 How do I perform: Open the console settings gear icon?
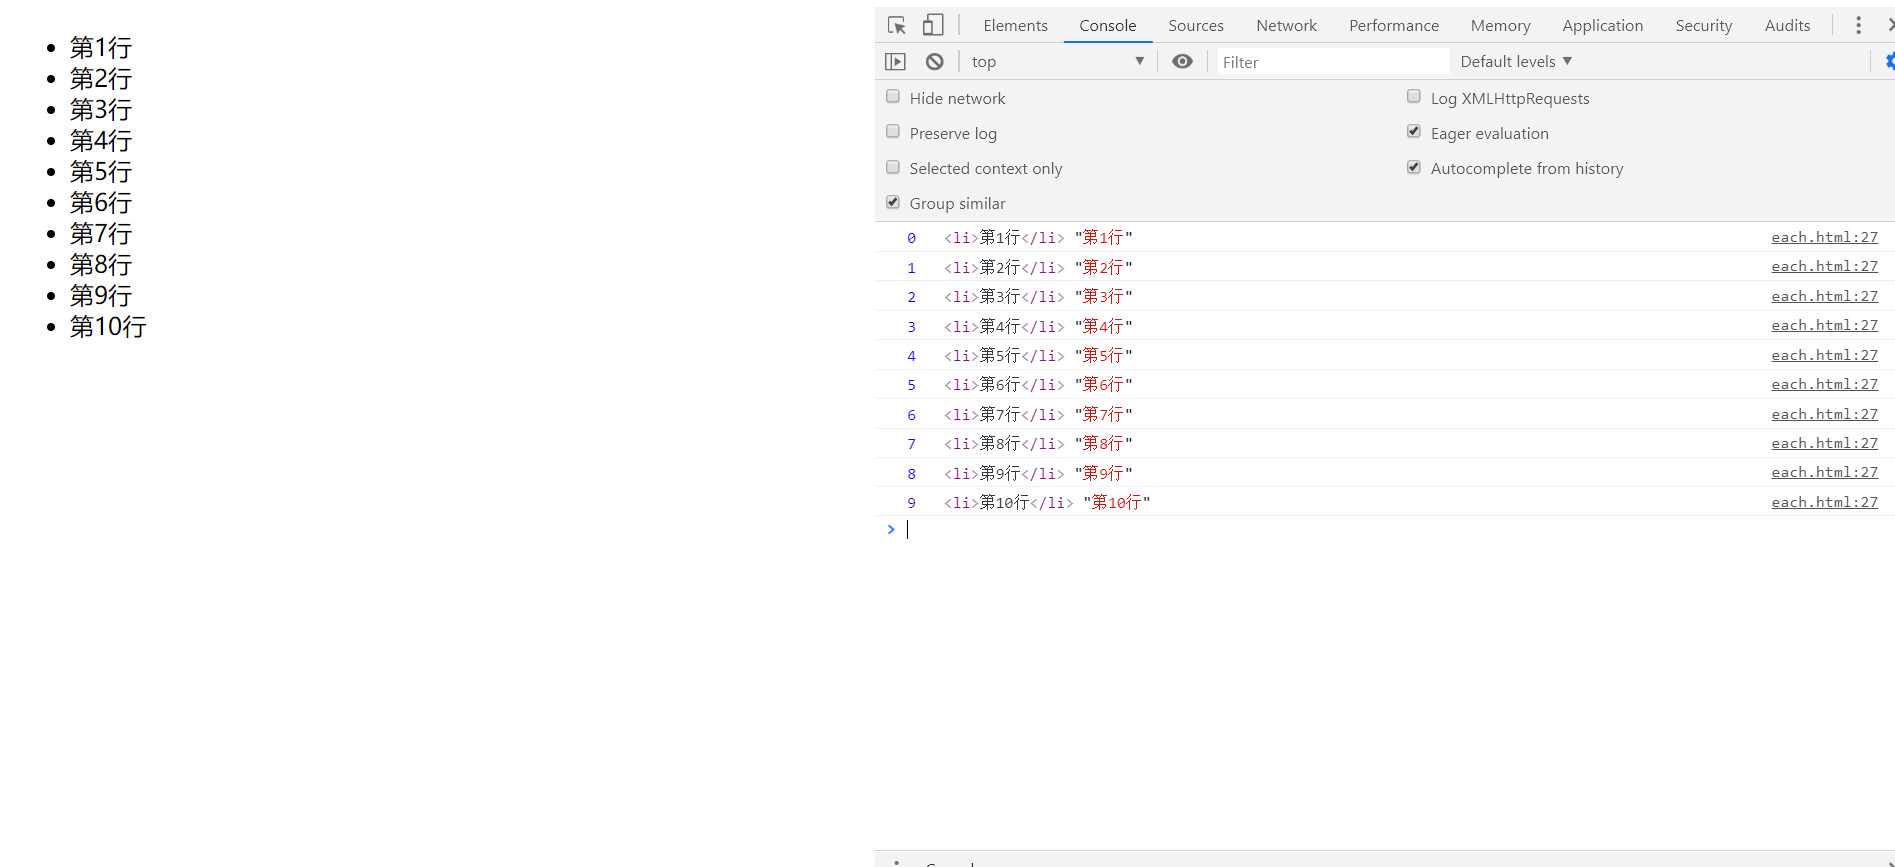1890,62
